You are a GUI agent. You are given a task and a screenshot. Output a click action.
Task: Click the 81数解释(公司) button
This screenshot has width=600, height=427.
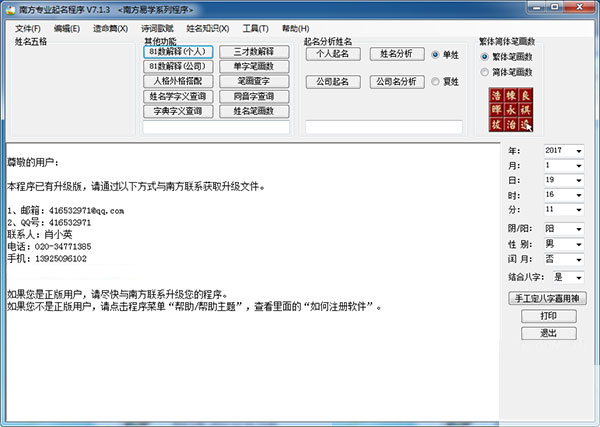[x=178, y=66]
